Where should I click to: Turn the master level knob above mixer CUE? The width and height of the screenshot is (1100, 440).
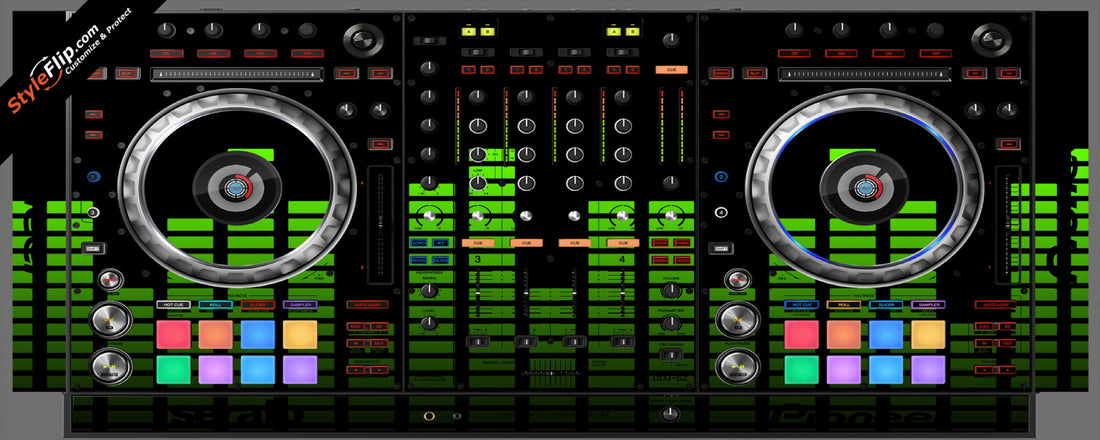coord(671,39)
